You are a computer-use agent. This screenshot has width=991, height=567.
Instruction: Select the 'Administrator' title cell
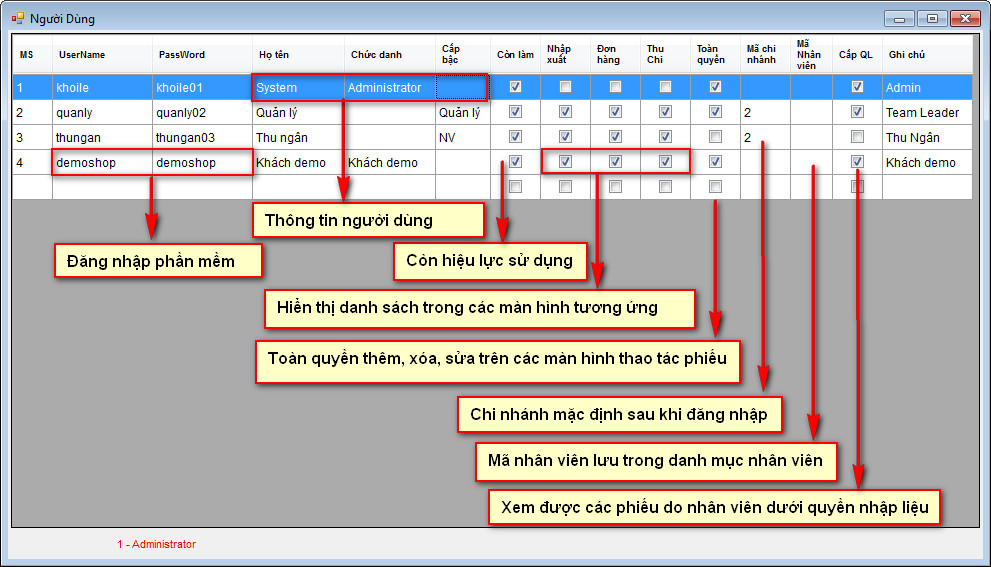point(390,87)
